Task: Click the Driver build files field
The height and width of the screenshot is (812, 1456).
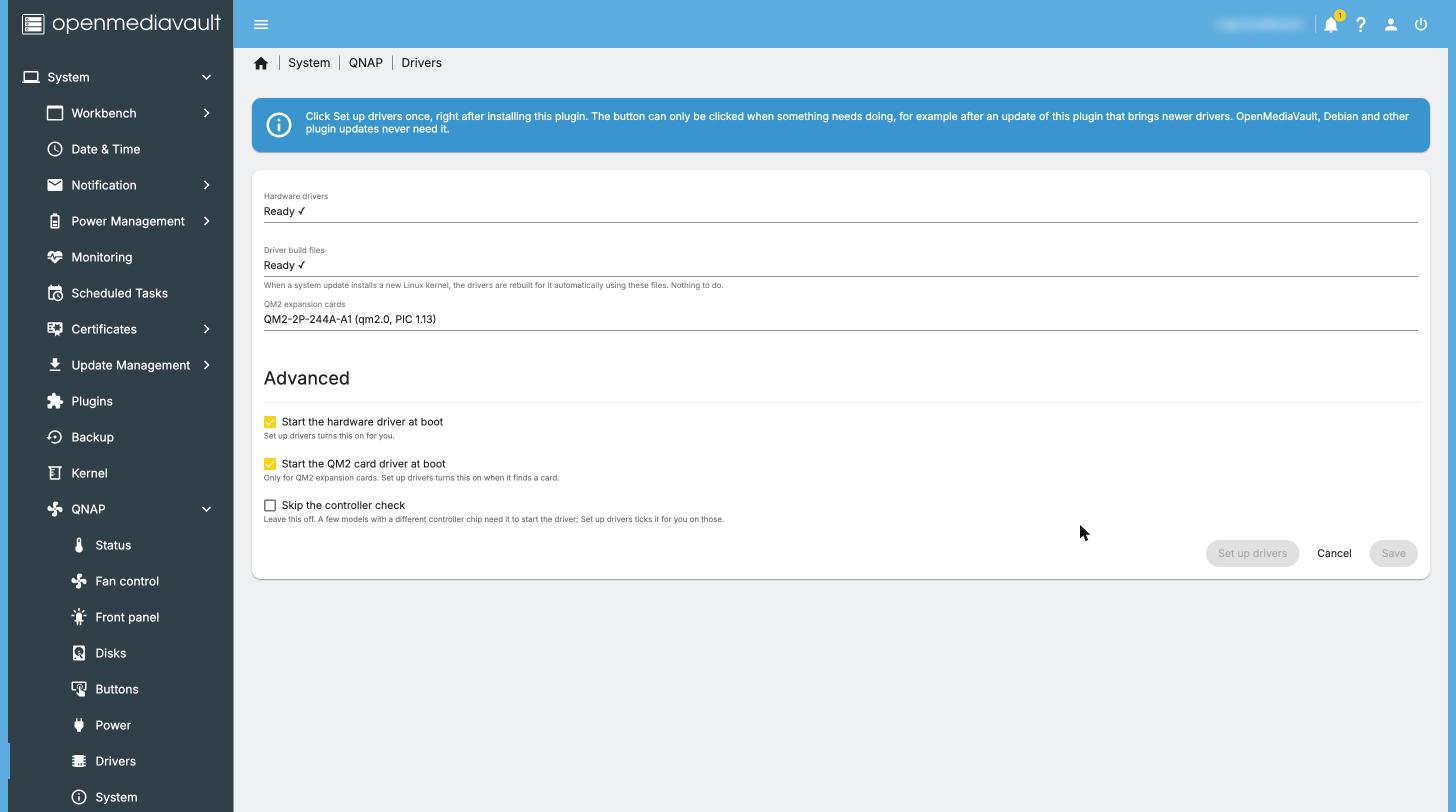Action: coord(841,259)
